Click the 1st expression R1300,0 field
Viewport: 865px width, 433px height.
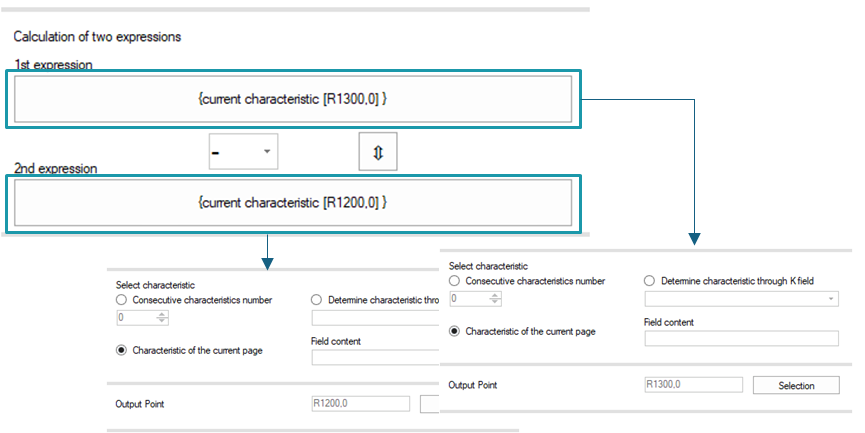[293, 99]
